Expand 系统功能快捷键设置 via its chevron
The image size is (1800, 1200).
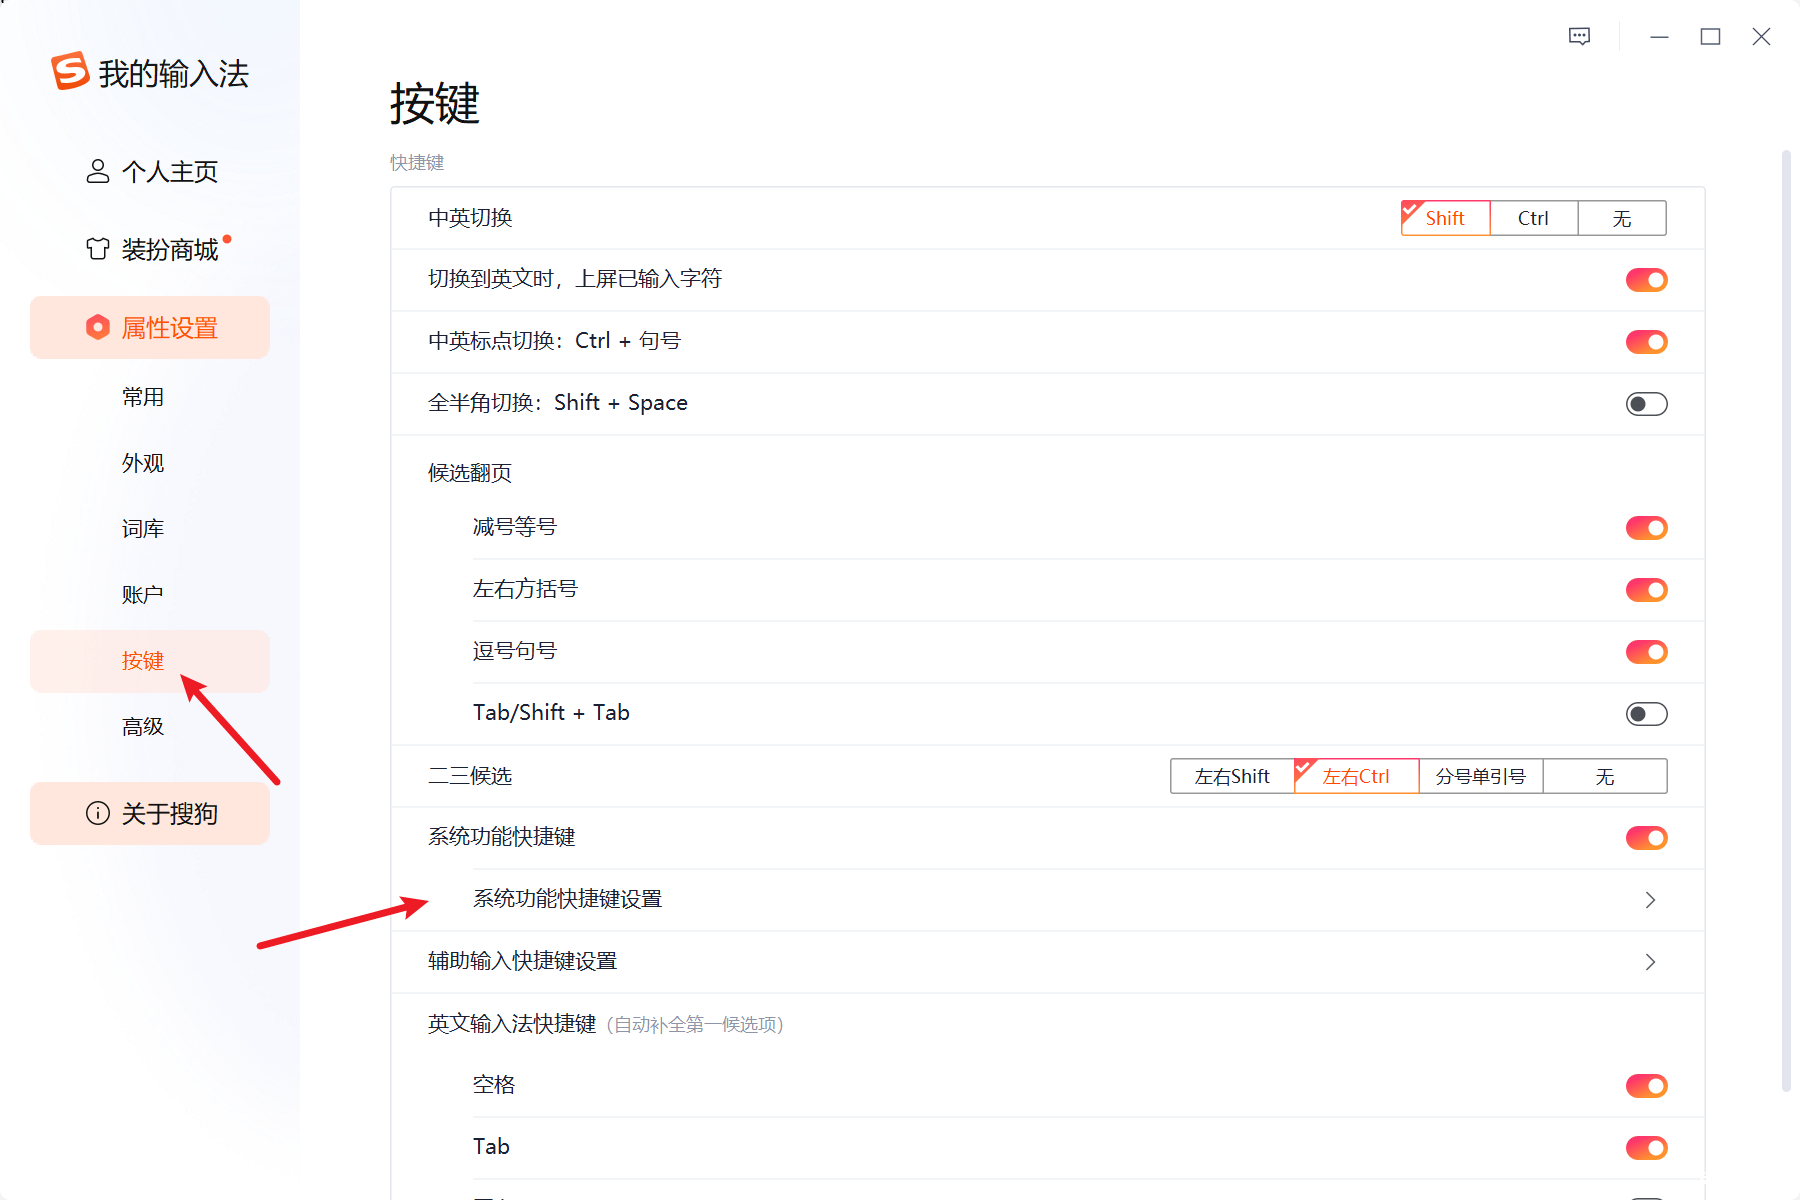point(1650,899)
